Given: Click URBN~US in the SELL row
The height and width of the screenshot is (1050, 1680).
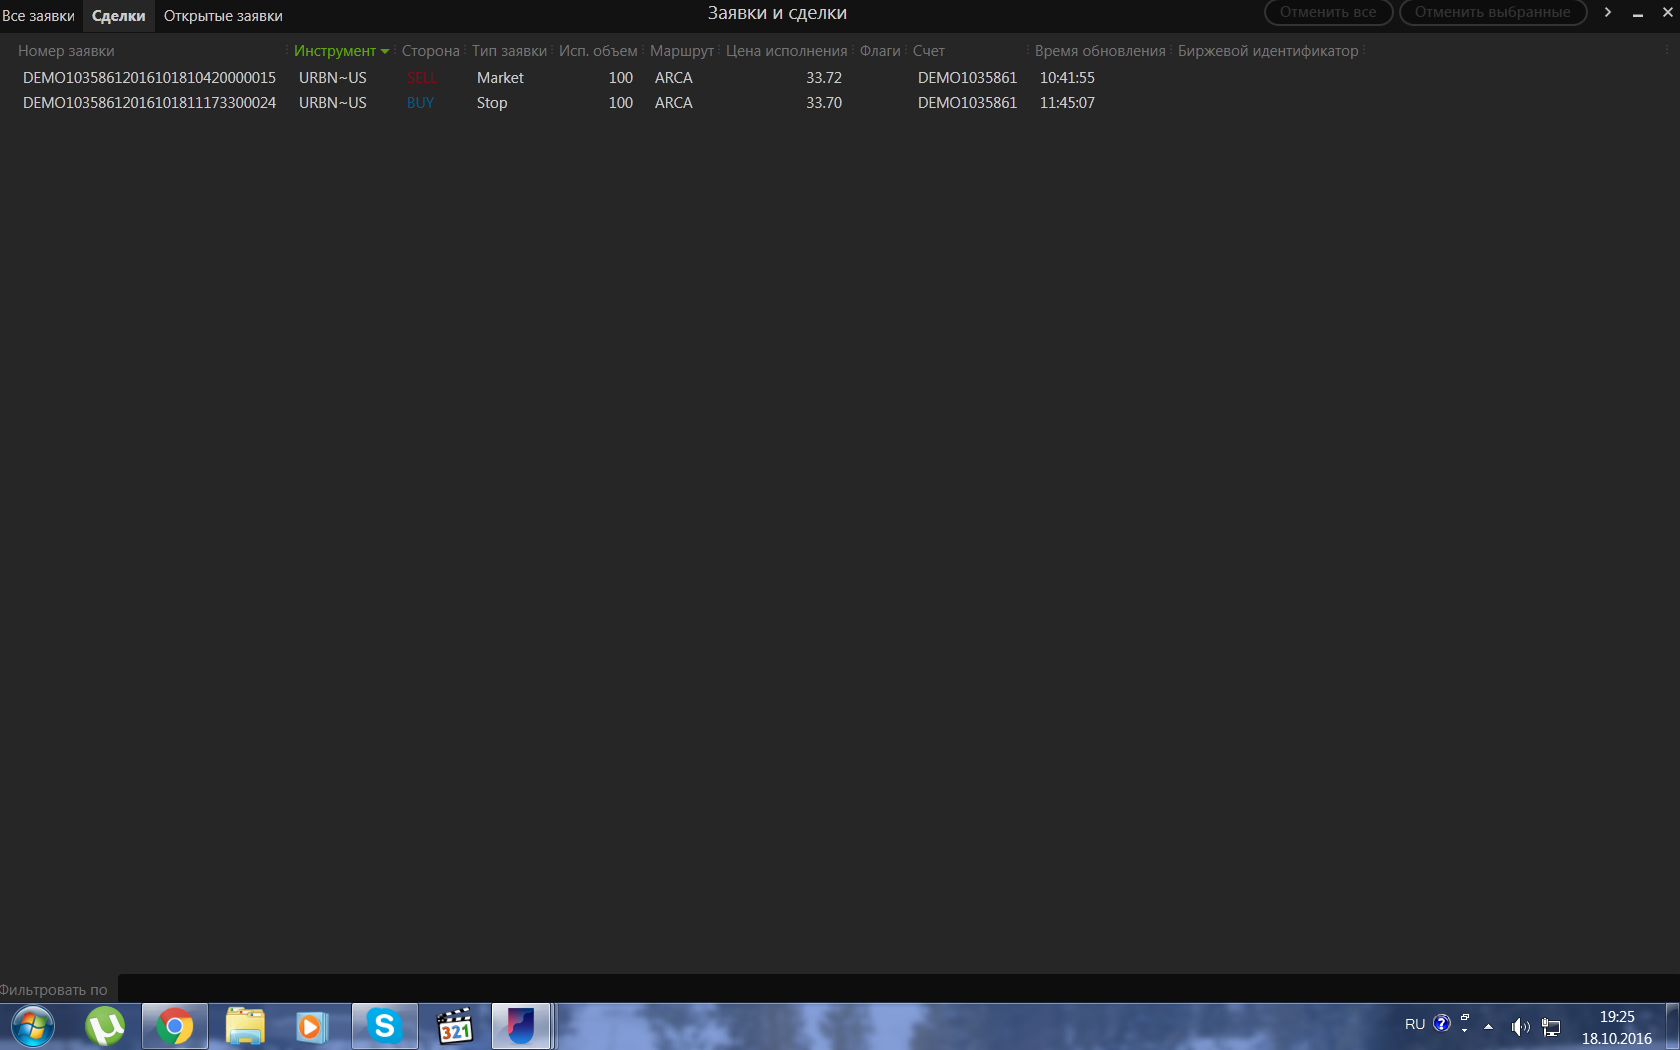Looking at the screenshot, I should point(333,78).
